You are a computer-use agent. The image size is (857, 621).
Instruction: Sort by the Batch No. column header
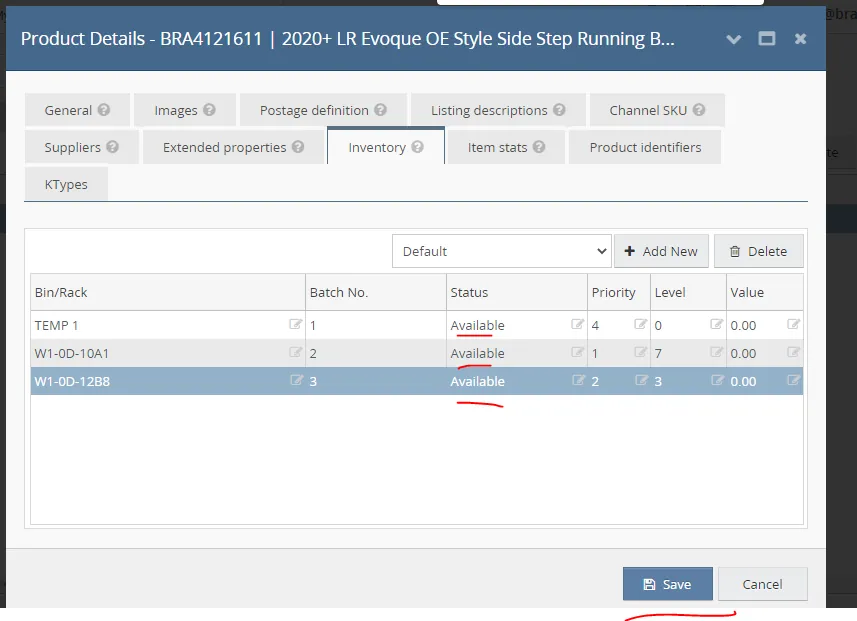click(x=376, y=292)
